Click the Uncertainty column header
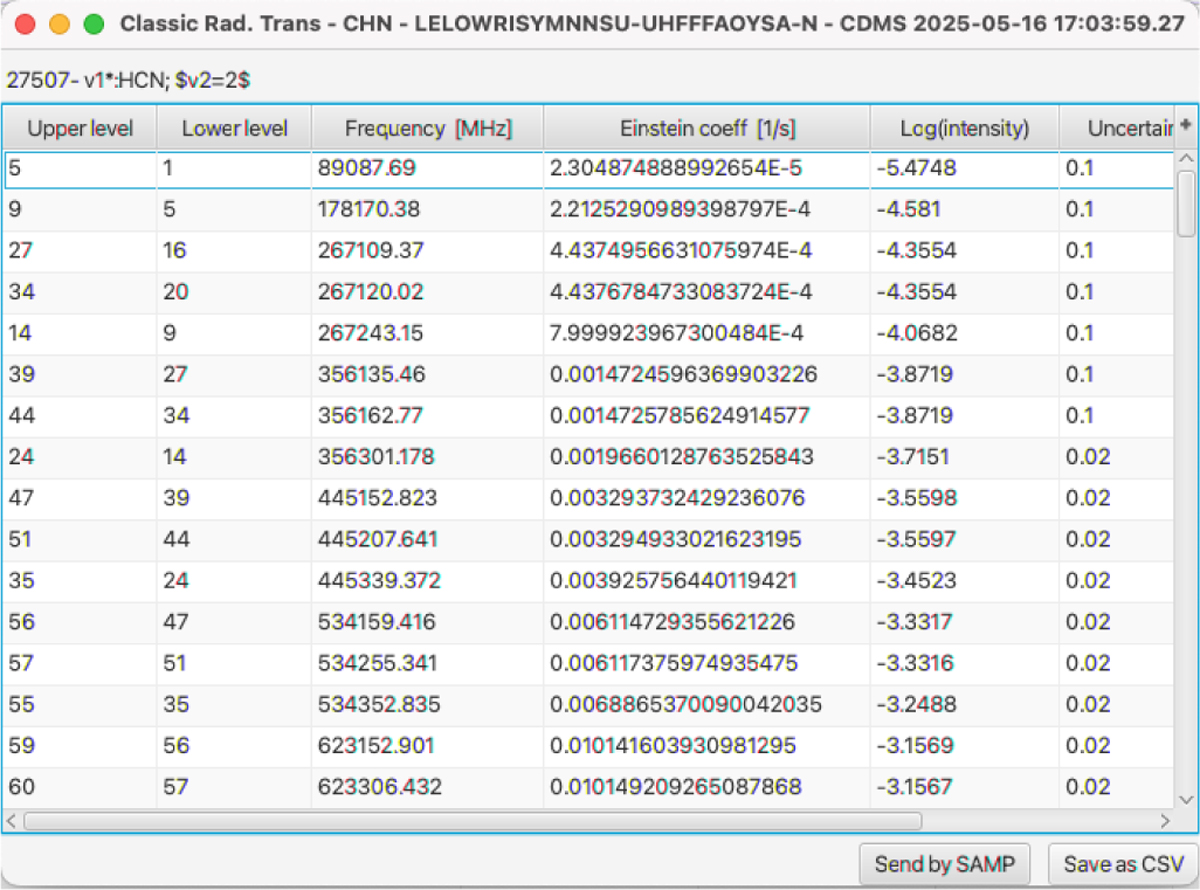 [x=1116, y=128]
